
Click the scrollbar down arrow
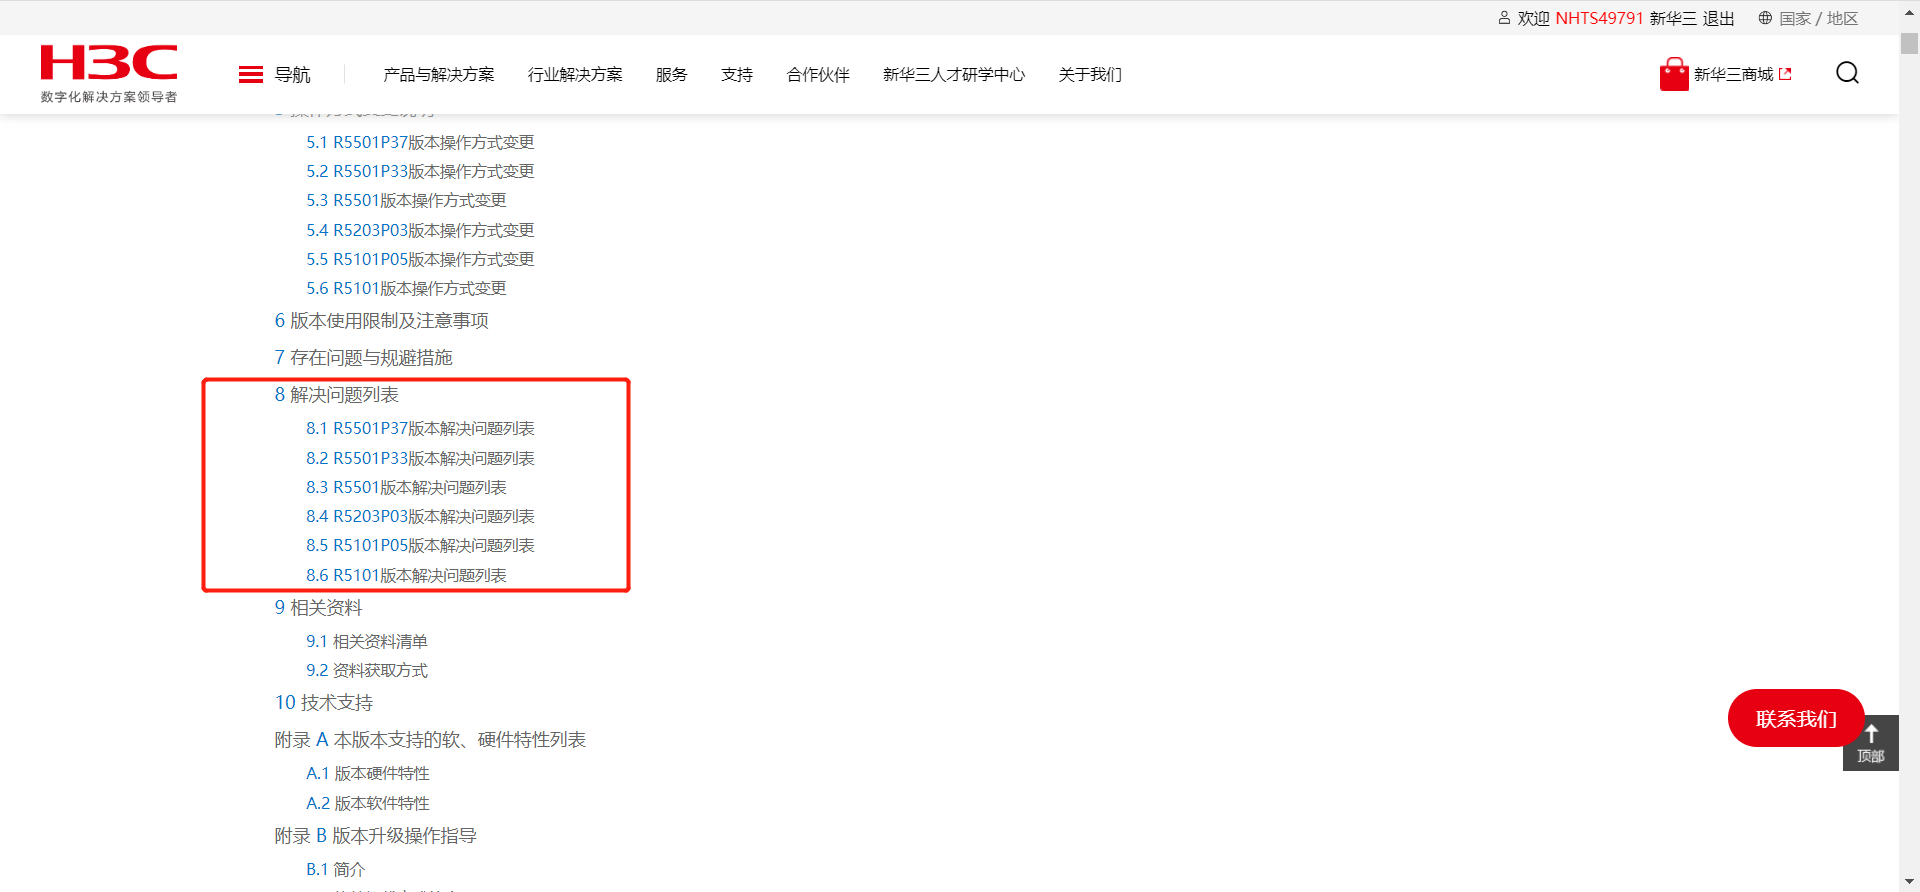pos(1910,883)
